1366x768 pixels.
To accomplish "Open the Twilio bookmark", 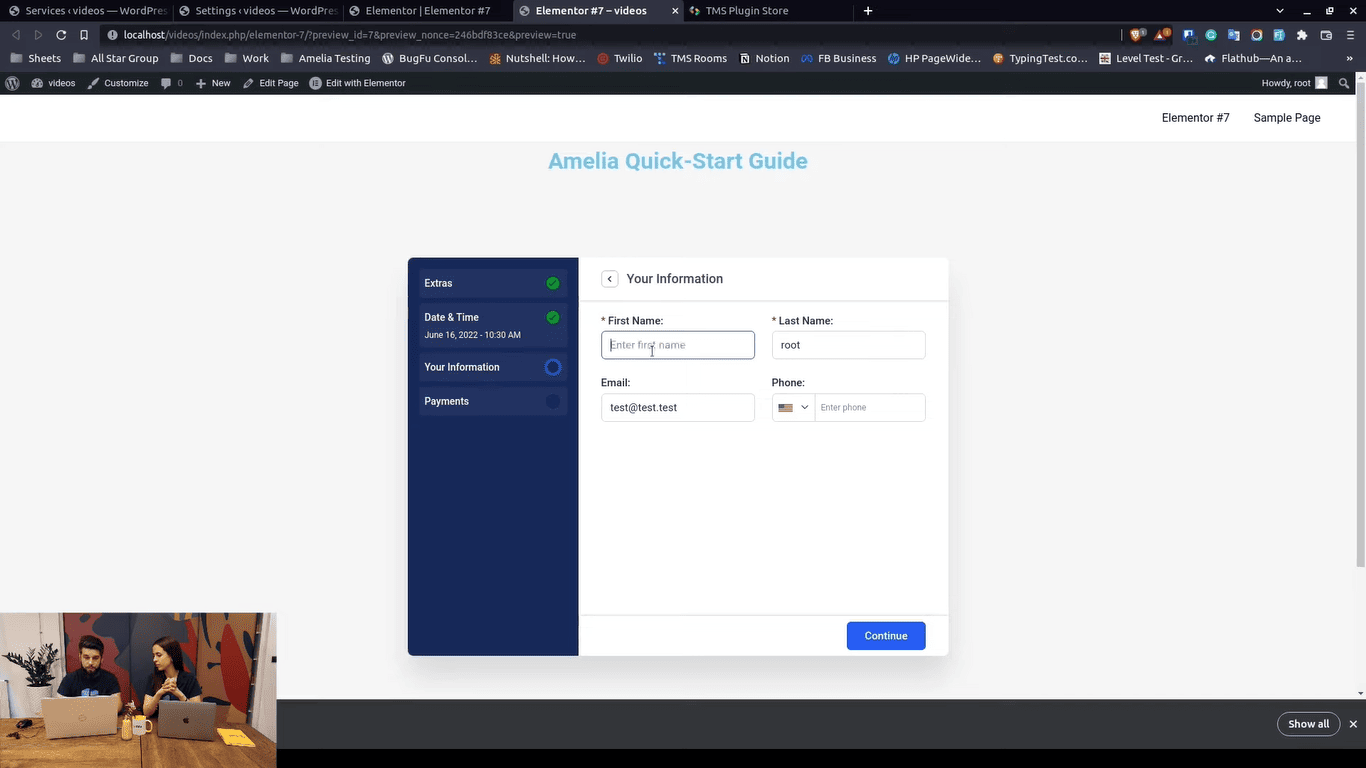I will [x=620, y=59].
